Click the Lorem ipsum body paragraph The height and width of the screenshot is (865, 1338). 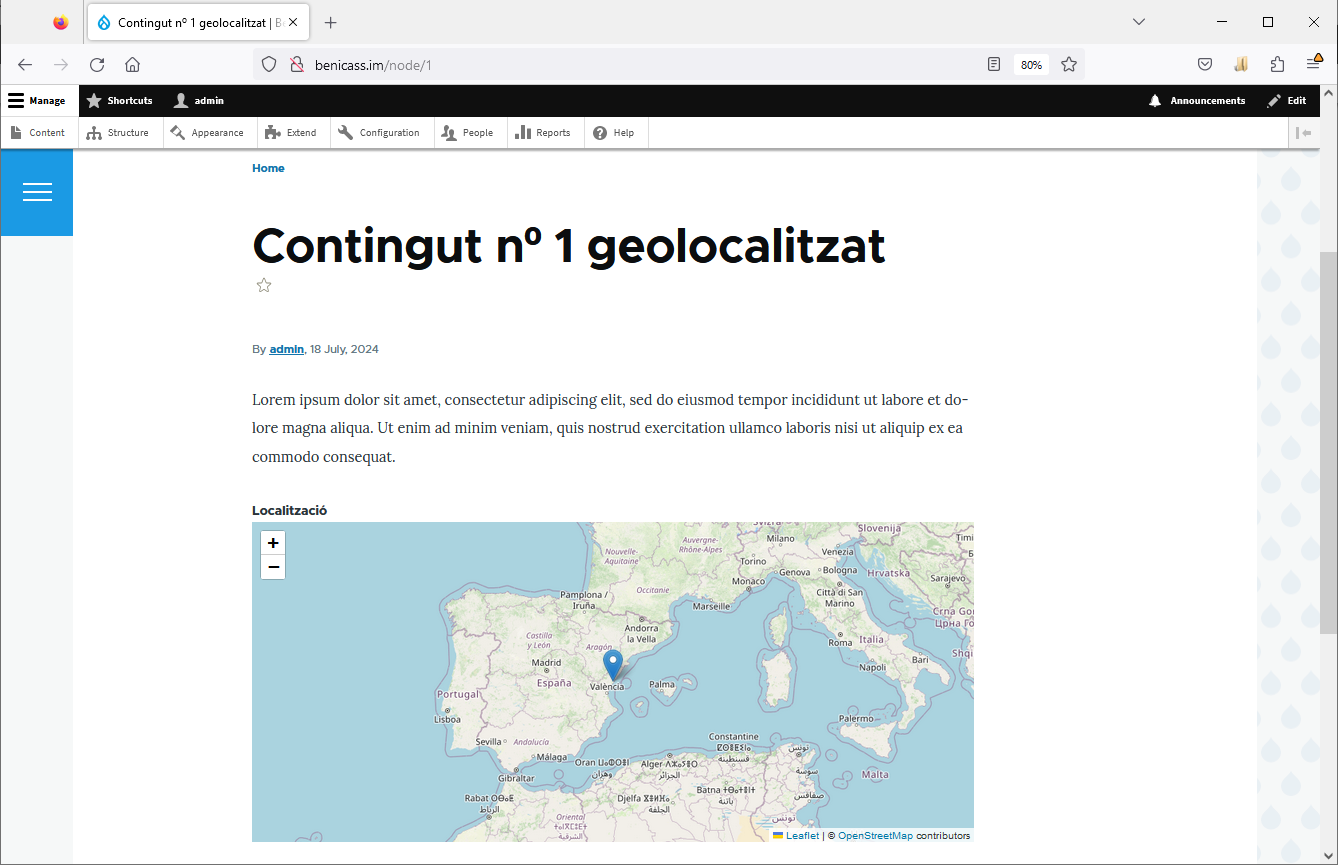(610, 428)
